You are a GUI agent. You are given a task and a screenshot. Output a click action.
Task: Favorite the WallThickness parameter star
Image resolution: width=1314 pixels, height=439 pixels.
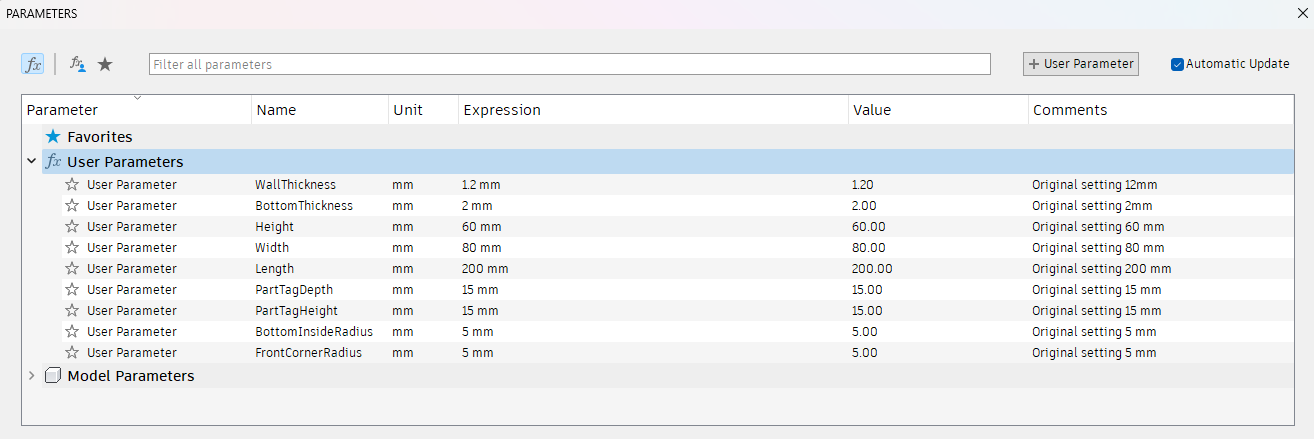72,185
